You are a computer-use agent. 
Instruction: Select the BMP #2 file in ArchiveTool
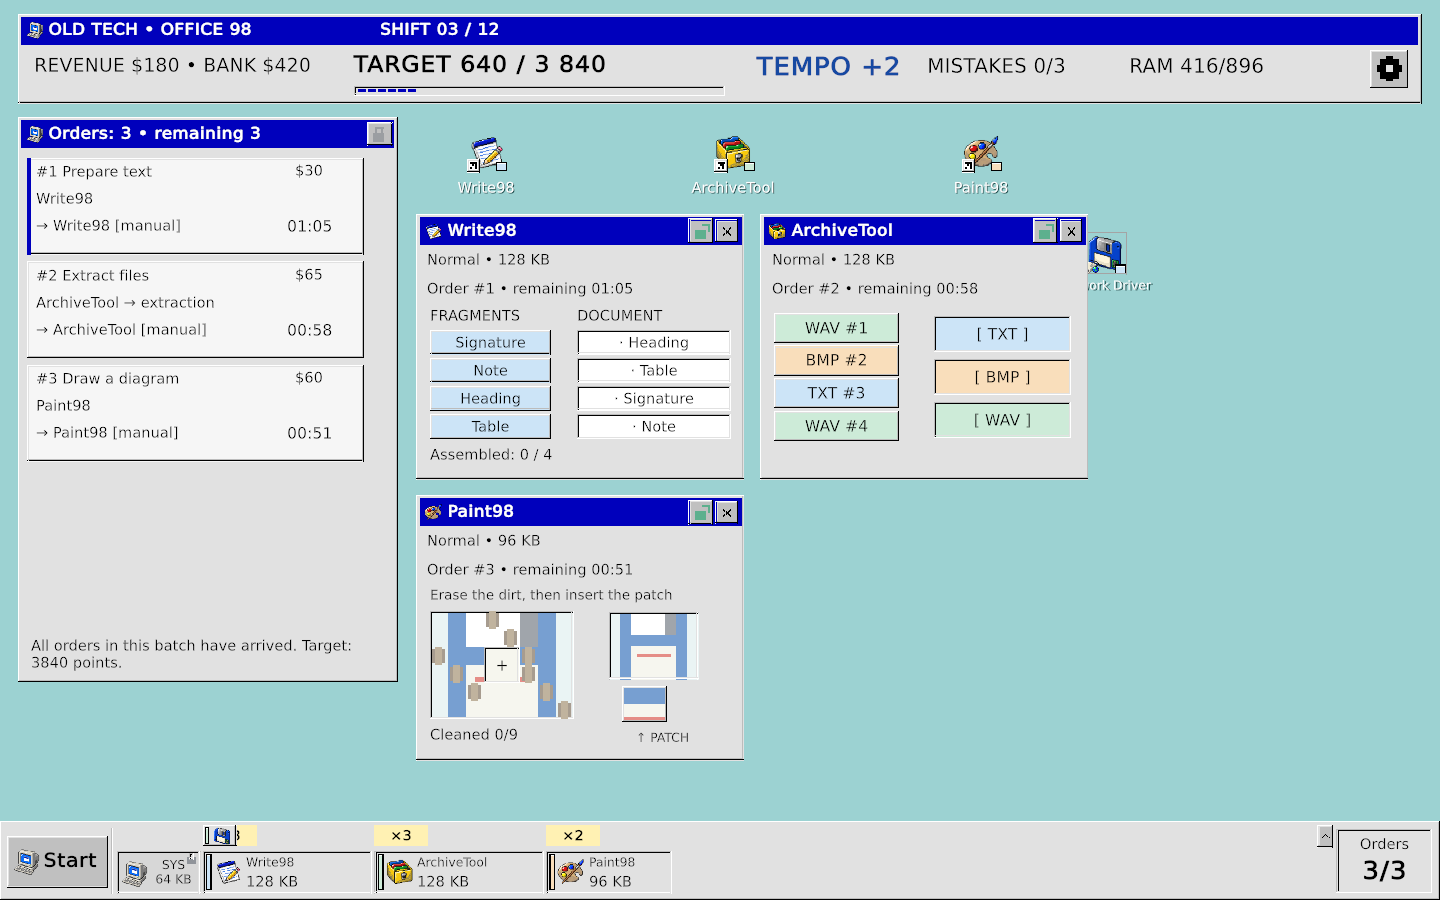pyautogui.click(x=836, y=360)
